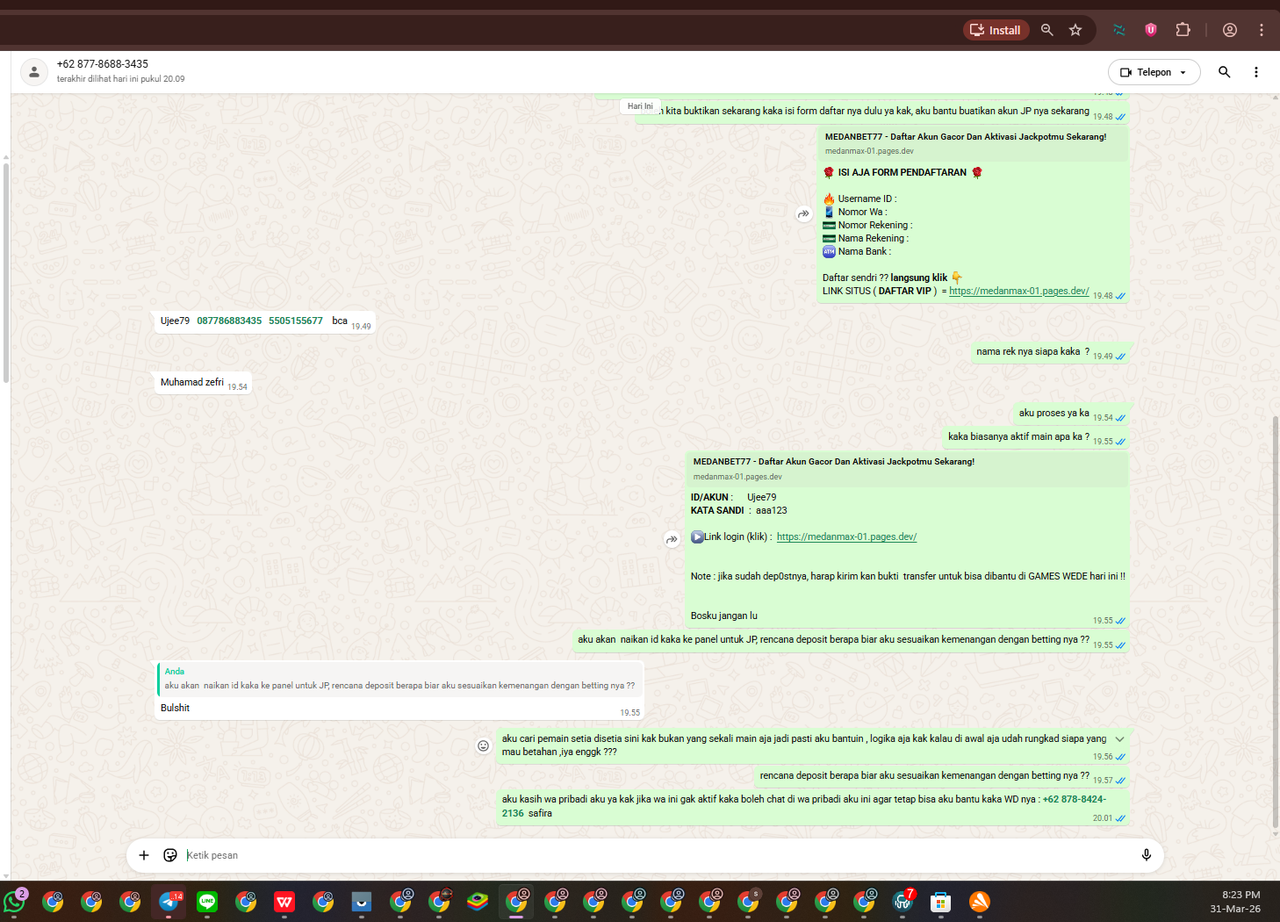Click the plus attach icon
The image size is (1280, 922).
144,855
